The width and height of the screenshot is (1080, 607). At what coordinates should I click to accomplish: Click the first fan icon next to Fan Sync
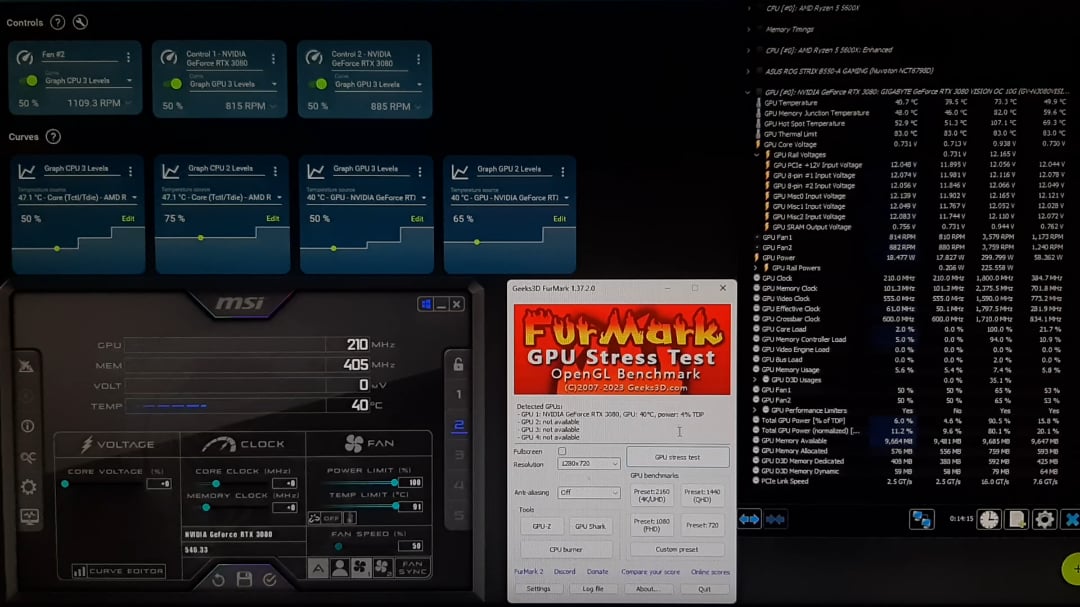click(359, 565)
